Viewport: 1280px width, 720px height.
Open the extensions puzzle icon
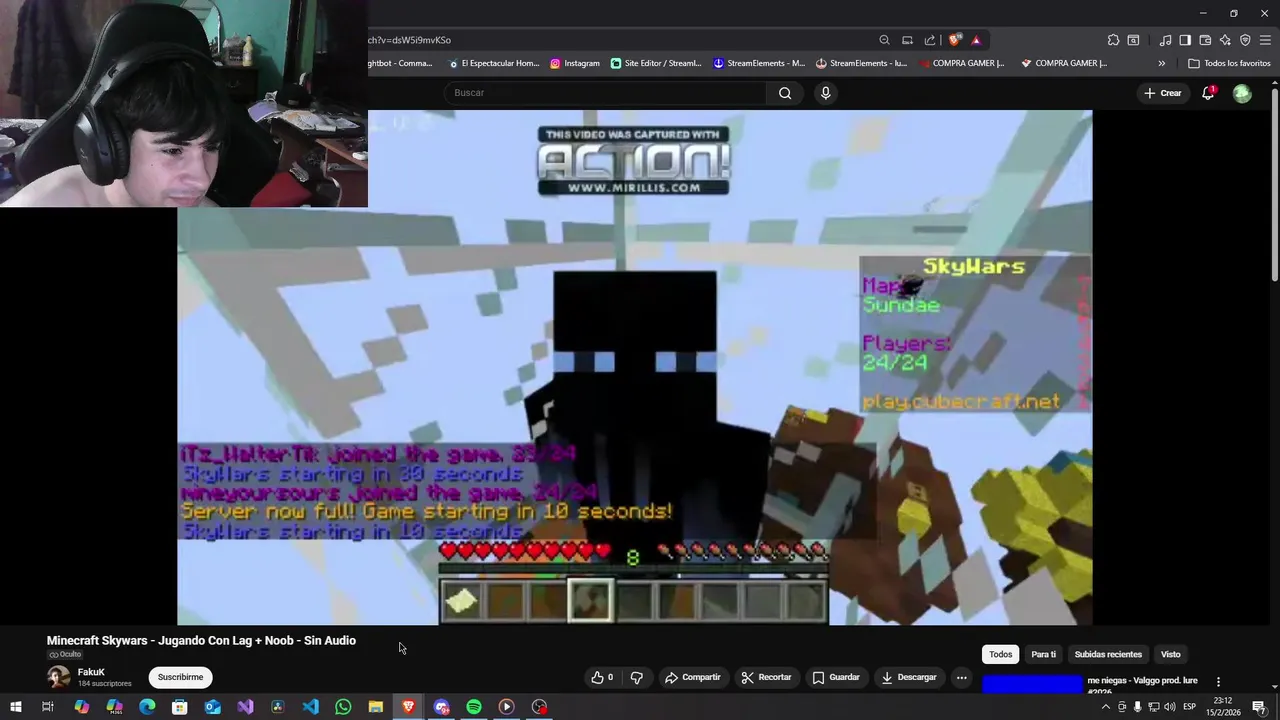[1113, 40]
